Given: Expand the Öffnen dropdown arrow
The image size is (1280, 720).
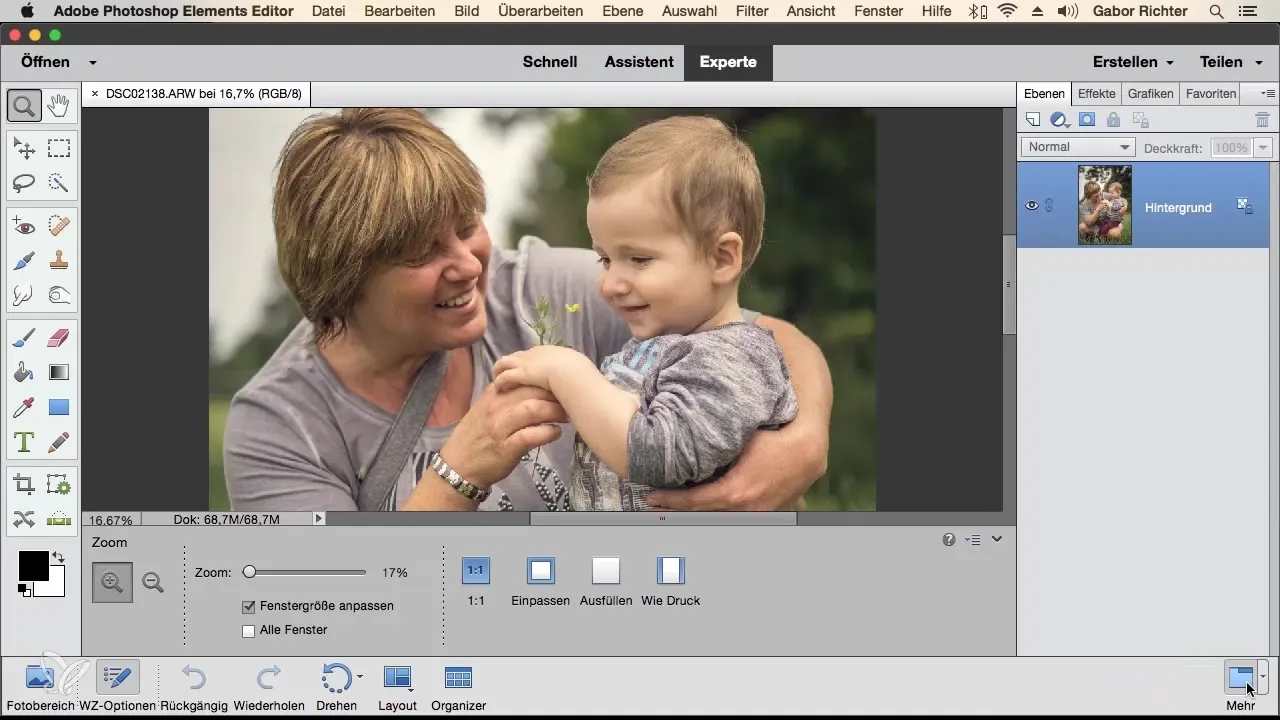Looking at the screenshot, I should pyautogui.click(x=93, y=62).
